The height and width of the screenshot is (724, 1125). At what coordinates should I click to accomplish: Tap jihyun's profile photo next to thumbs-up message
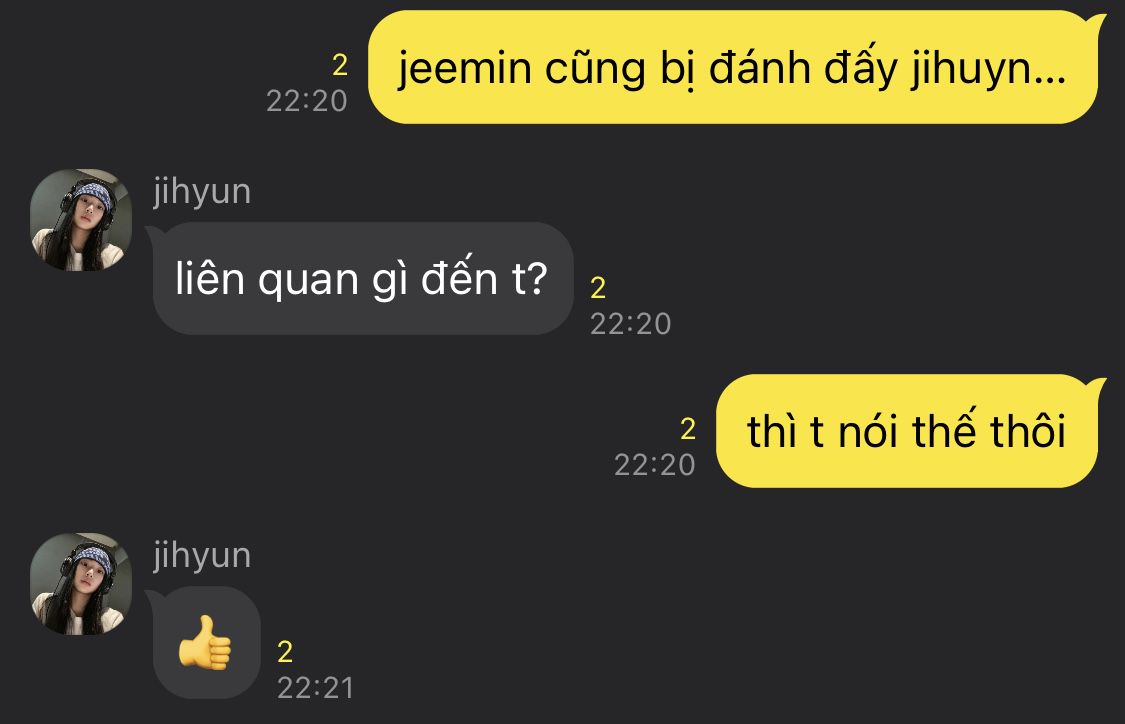coord(81,583)
